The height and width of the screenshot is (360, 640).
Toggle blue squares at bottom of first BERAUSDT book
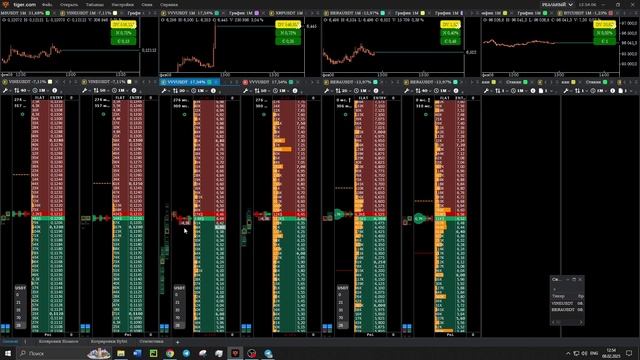coord(327,327)
